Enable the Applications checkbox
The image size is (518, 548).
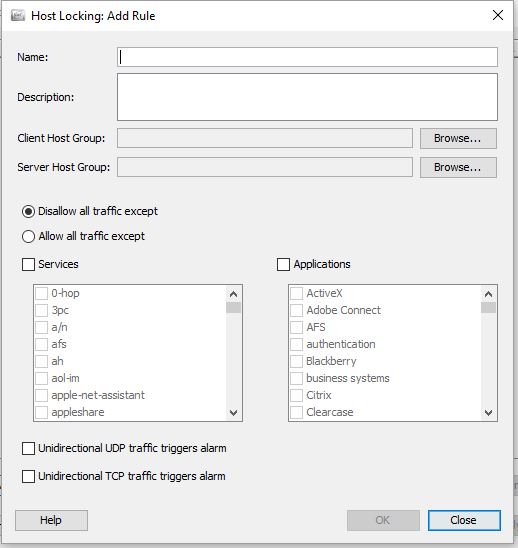point(283,265)
